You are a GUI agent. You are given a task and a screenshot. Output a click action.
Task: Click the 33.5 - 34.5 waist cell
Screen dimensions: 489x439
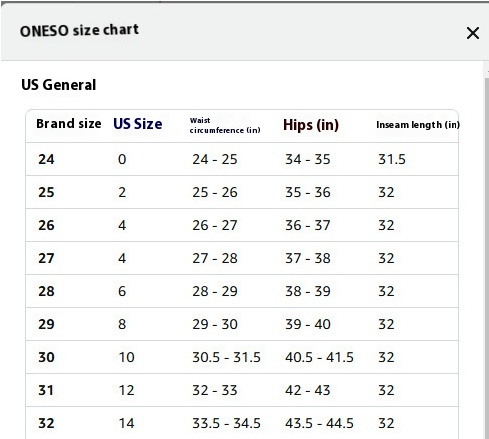point(226,423)
